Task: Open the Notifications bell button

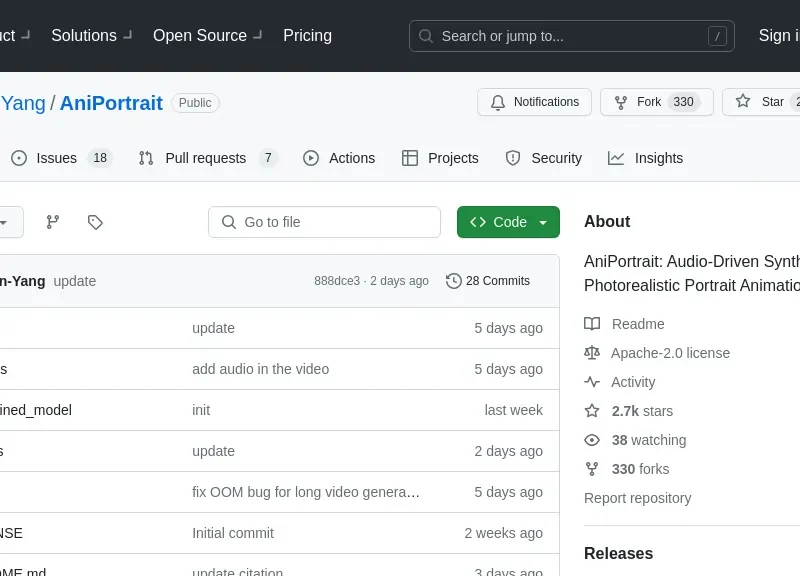Action: pyautogui.click(x=535, y=102)
